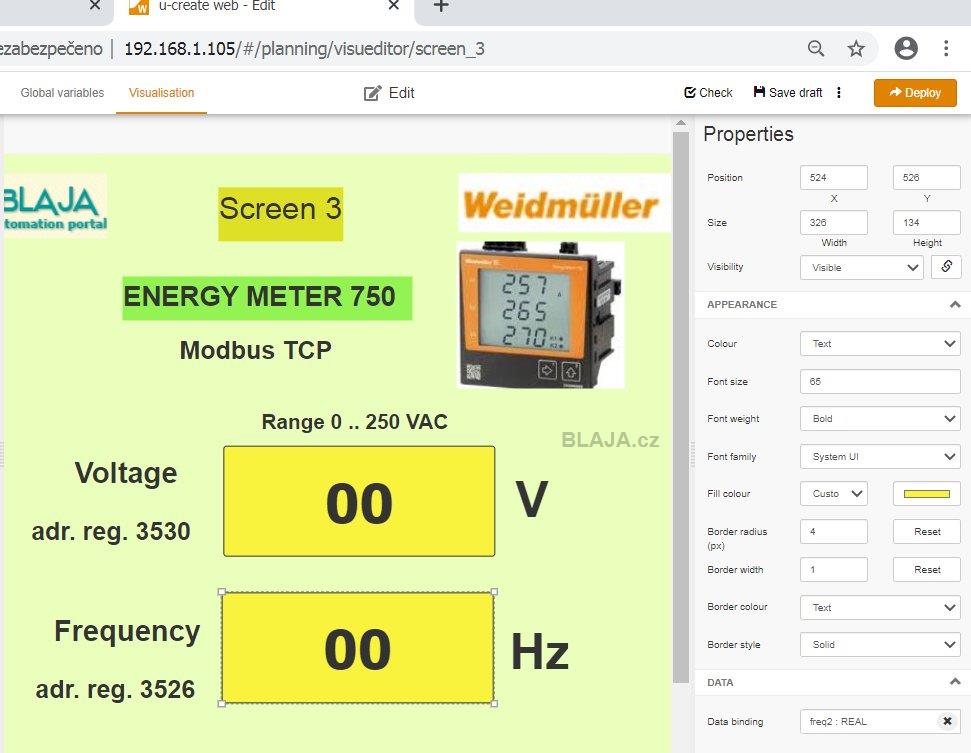Screen dimensions: 971x753
Task: Click the canvas vertical scrollbar
Action: 681,406
